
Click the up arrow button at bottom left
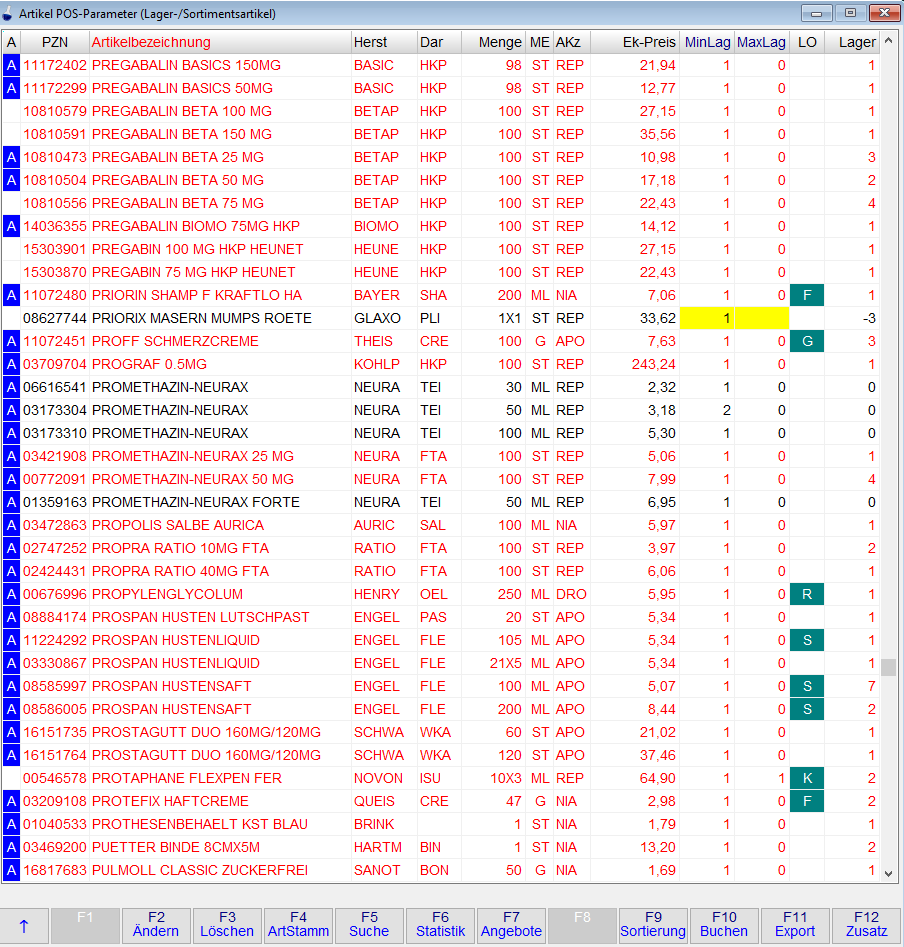pos(24,925)
